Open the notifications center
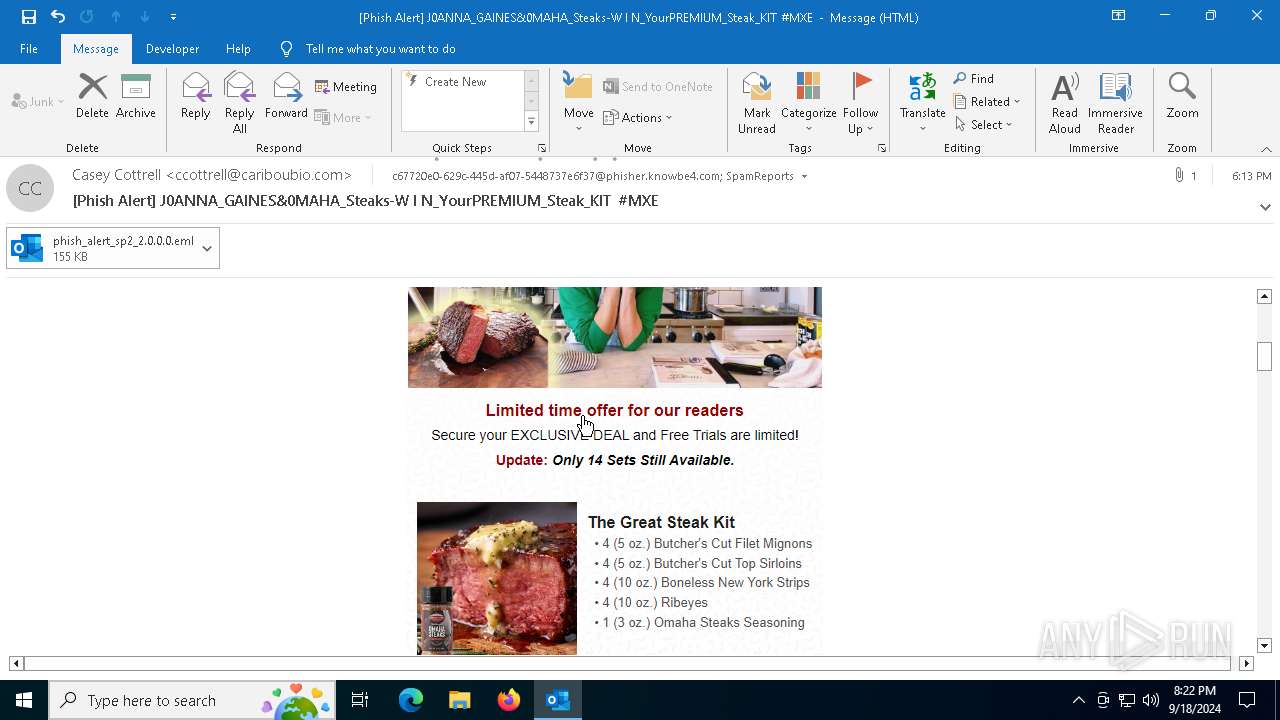Image resolution: width=1280 pixels, height=720 pixels. tap(1247, 700)
